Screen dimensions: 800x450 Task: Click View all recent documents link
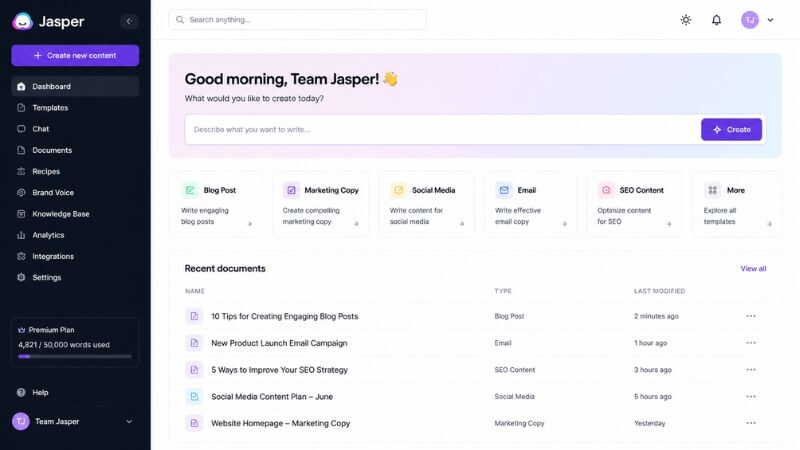coord(753,269)
